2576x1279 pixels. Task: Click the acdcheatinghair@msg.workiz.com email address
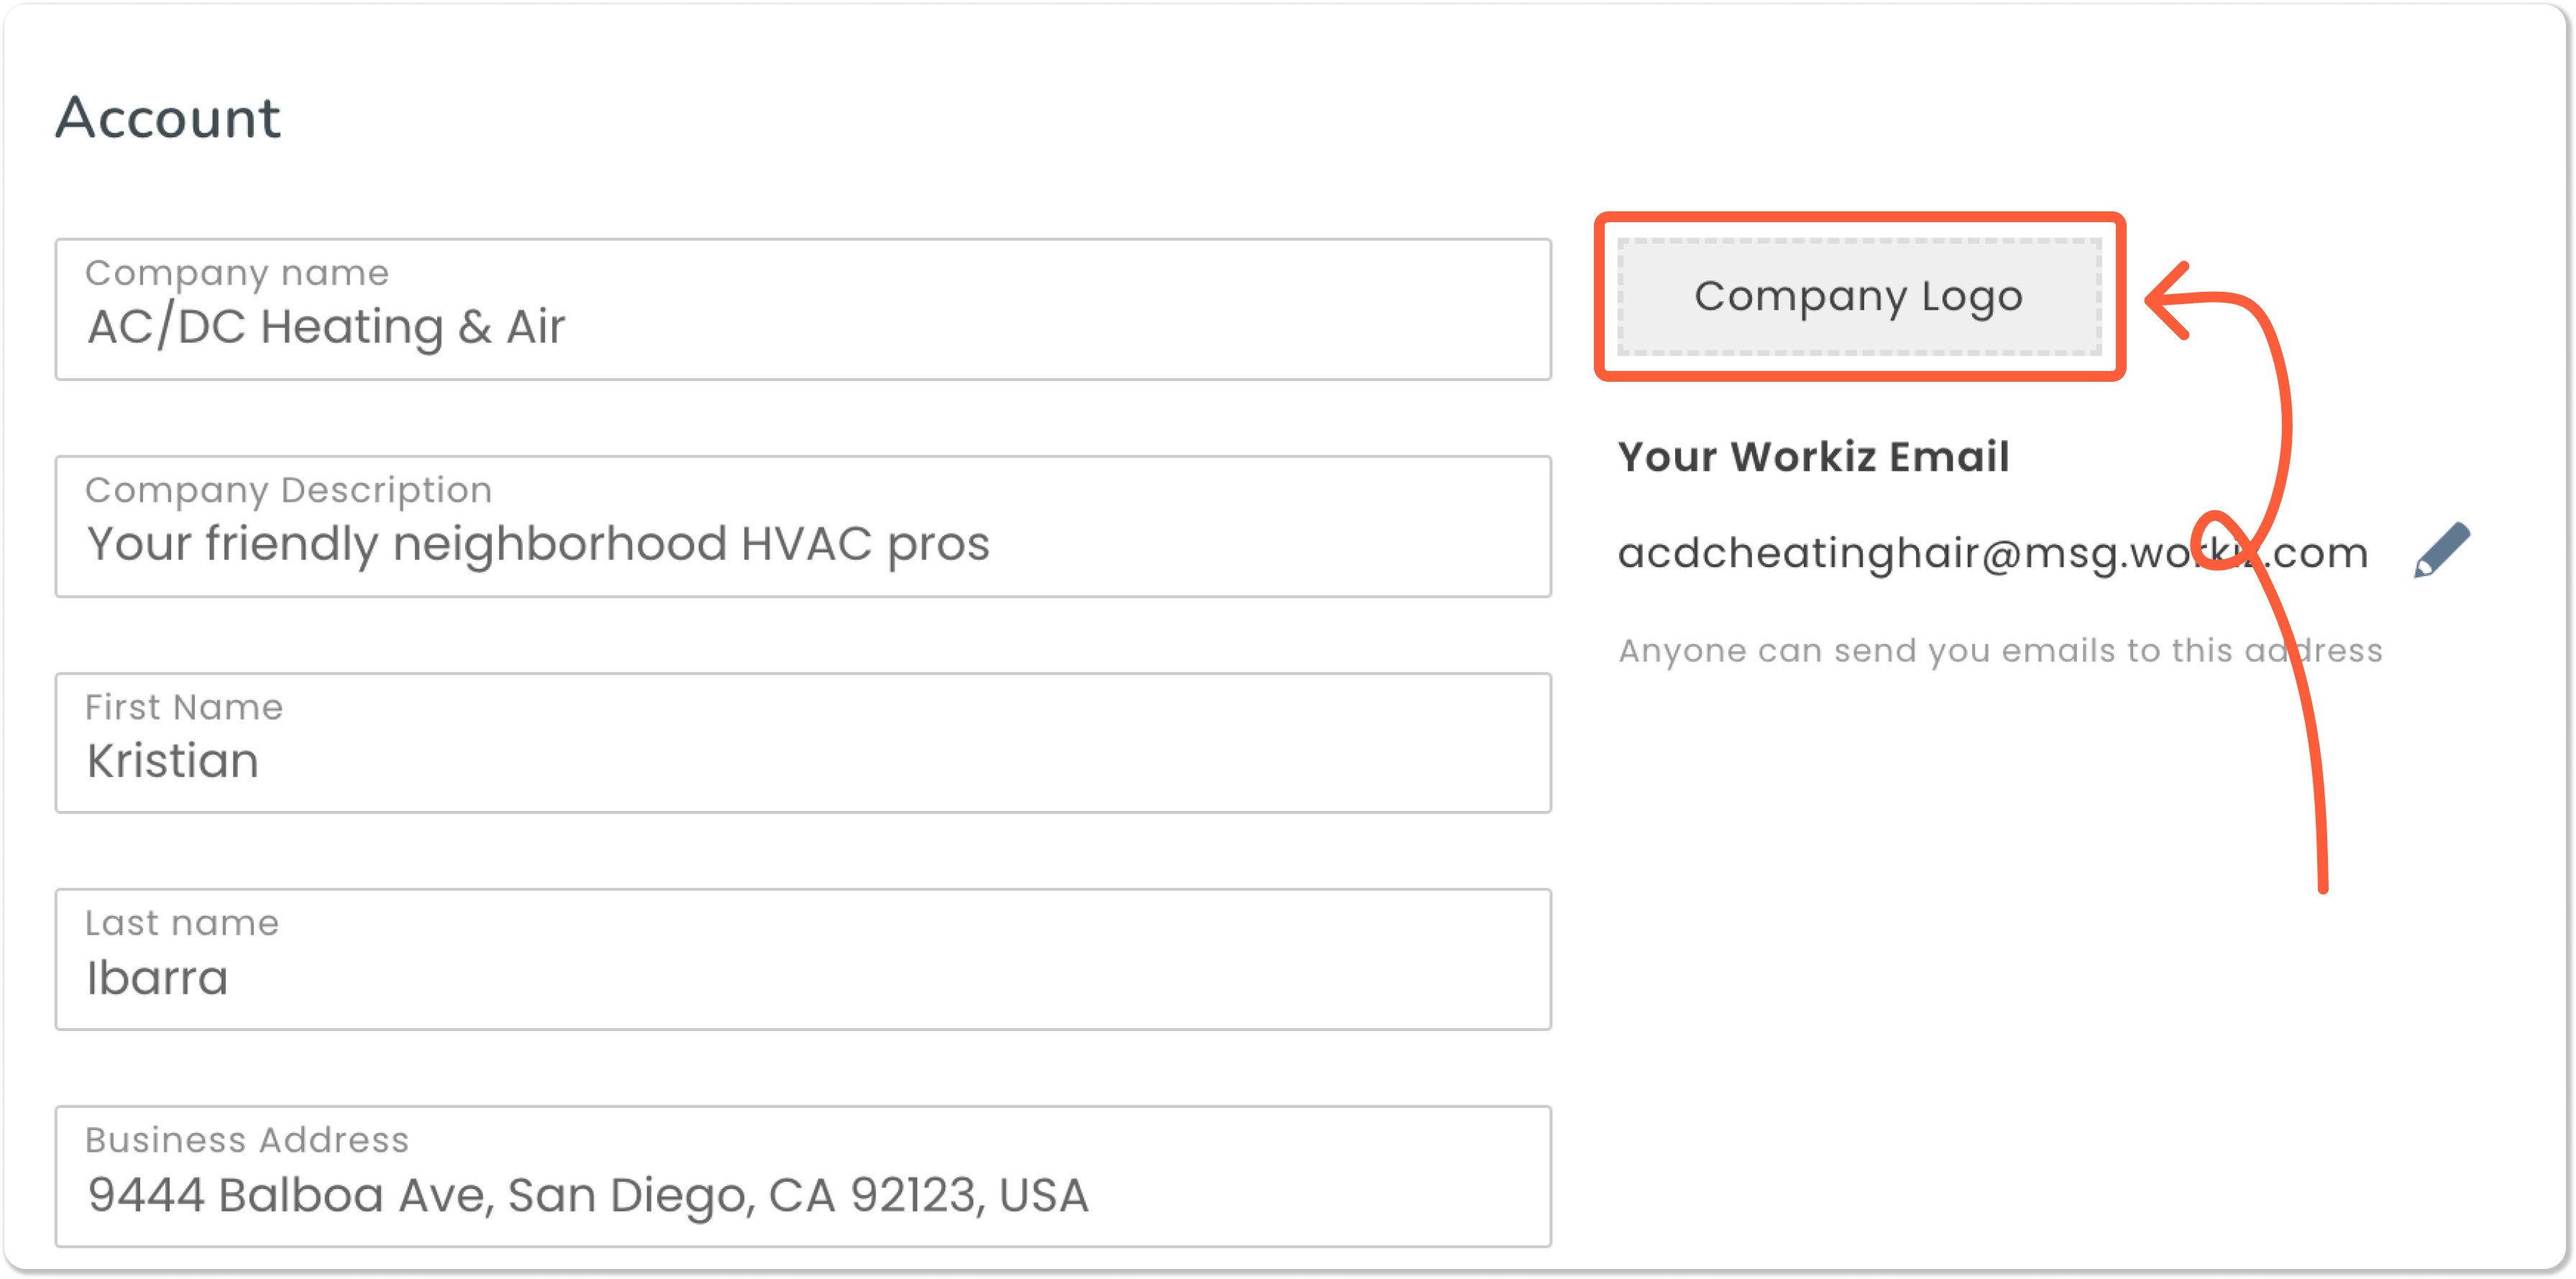pyautogui.click(x=1993, y=553)
